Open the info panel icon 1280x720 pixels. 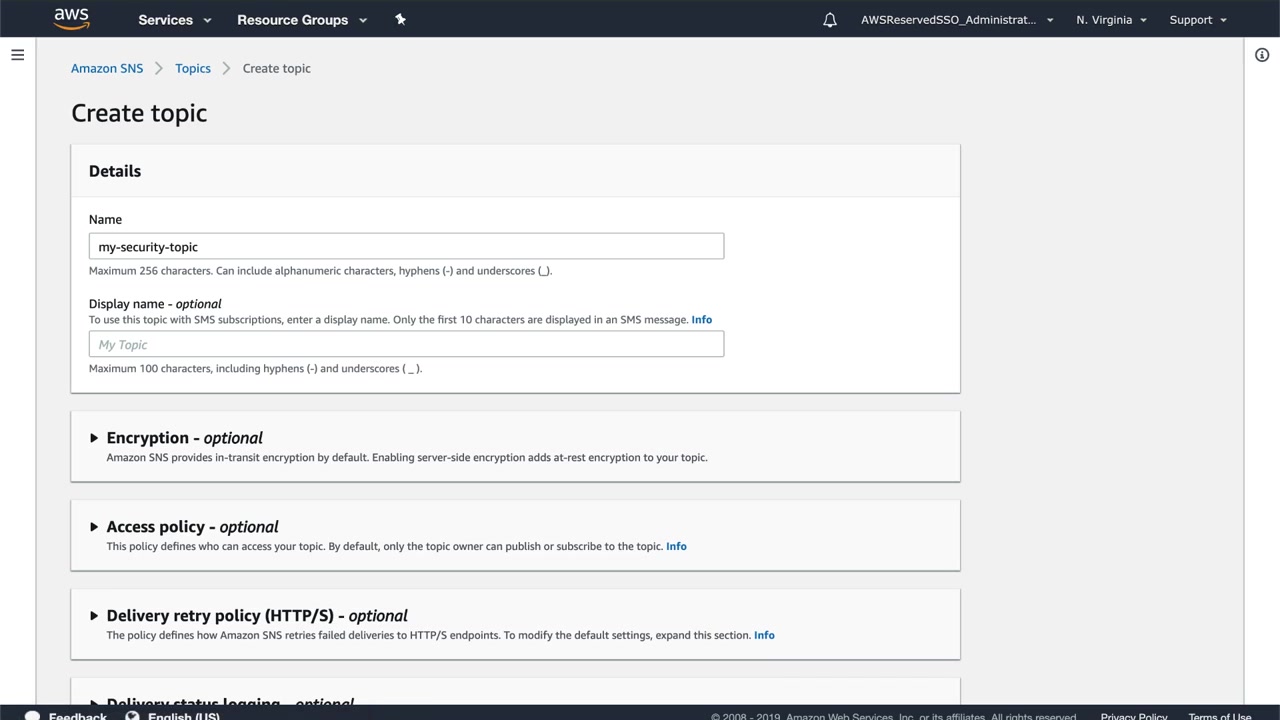point(1262,55)
